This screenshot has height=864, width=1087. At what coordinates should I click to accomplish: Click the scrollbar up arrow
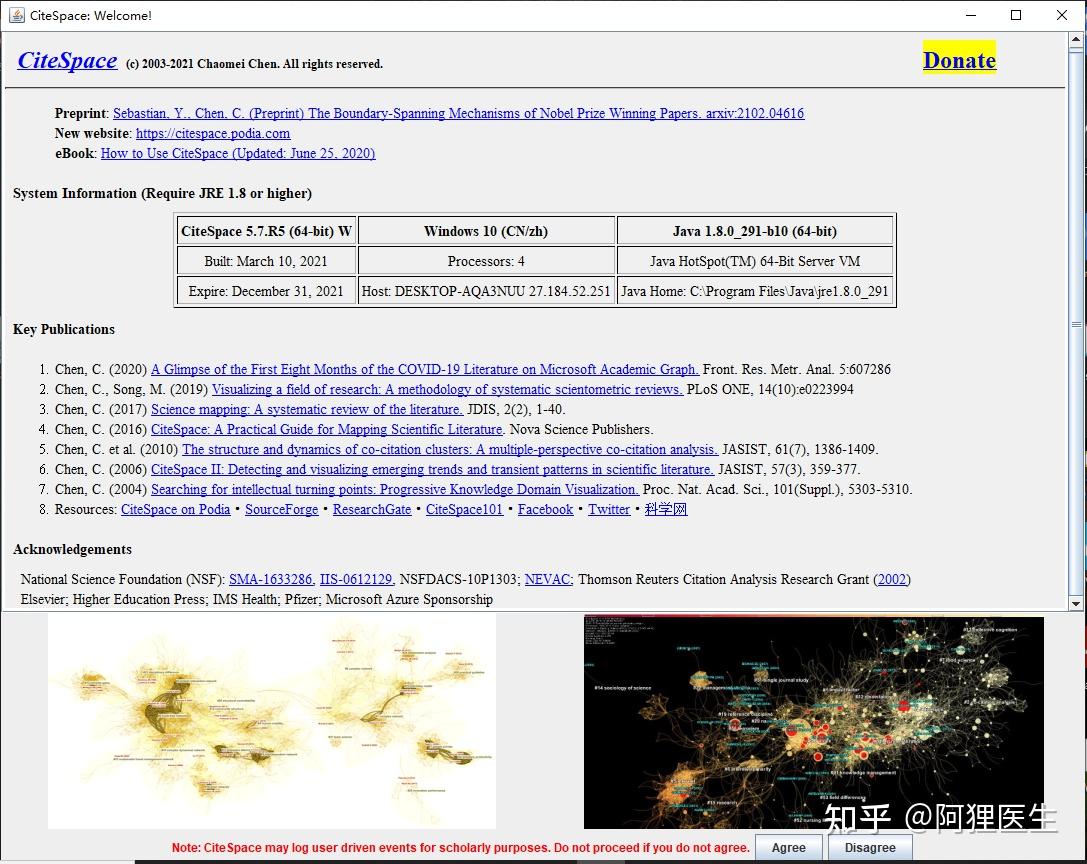(x=1076, y=39)
